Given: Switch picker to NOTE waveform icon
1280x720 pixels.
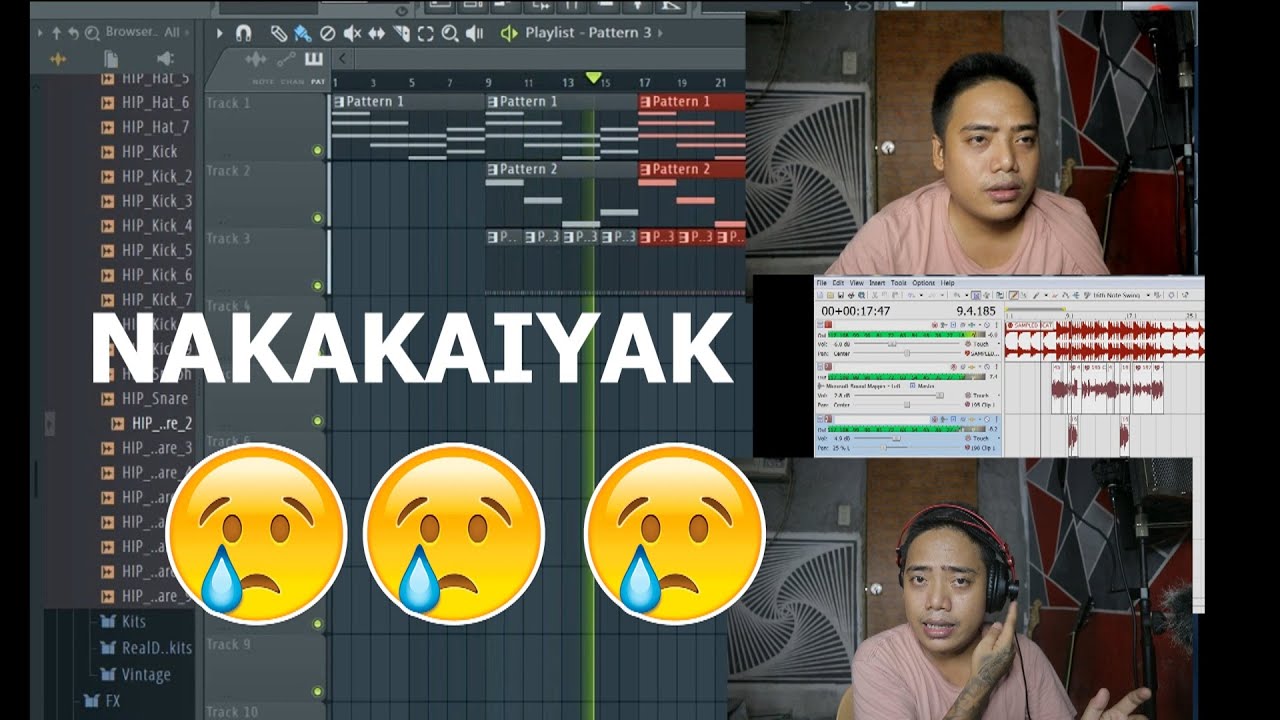Looking at the screenshot, I should click(256, 60).
